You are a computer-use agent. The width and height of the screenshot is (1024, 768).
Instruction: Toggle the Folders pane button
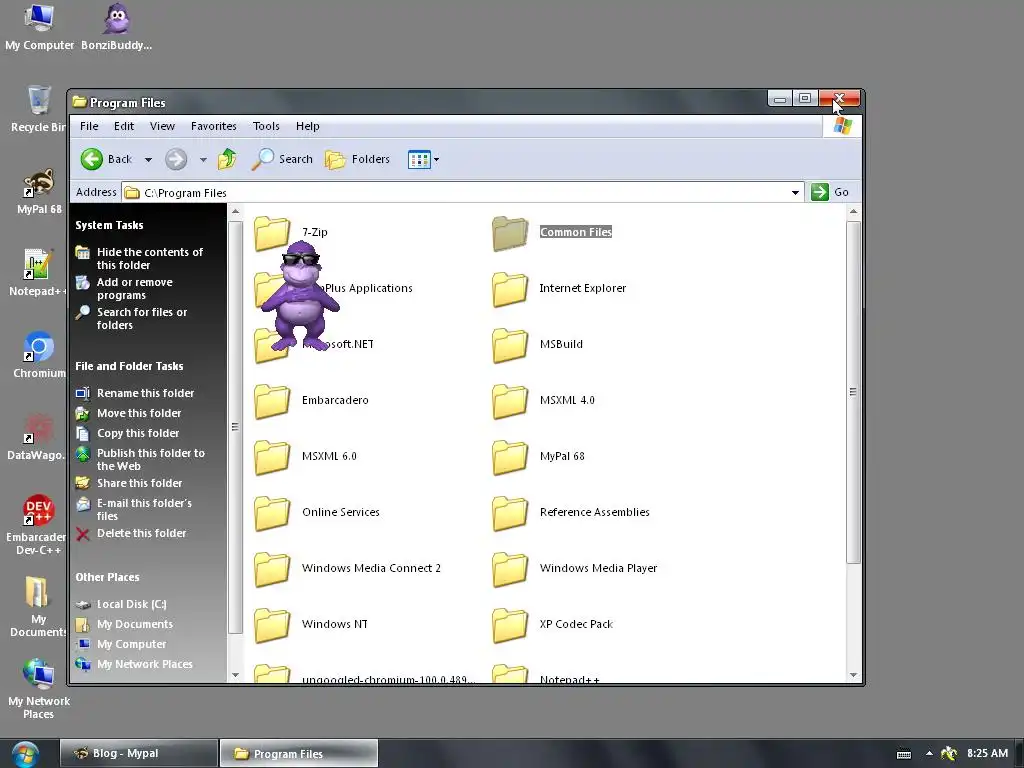click(x=357, y=159)
